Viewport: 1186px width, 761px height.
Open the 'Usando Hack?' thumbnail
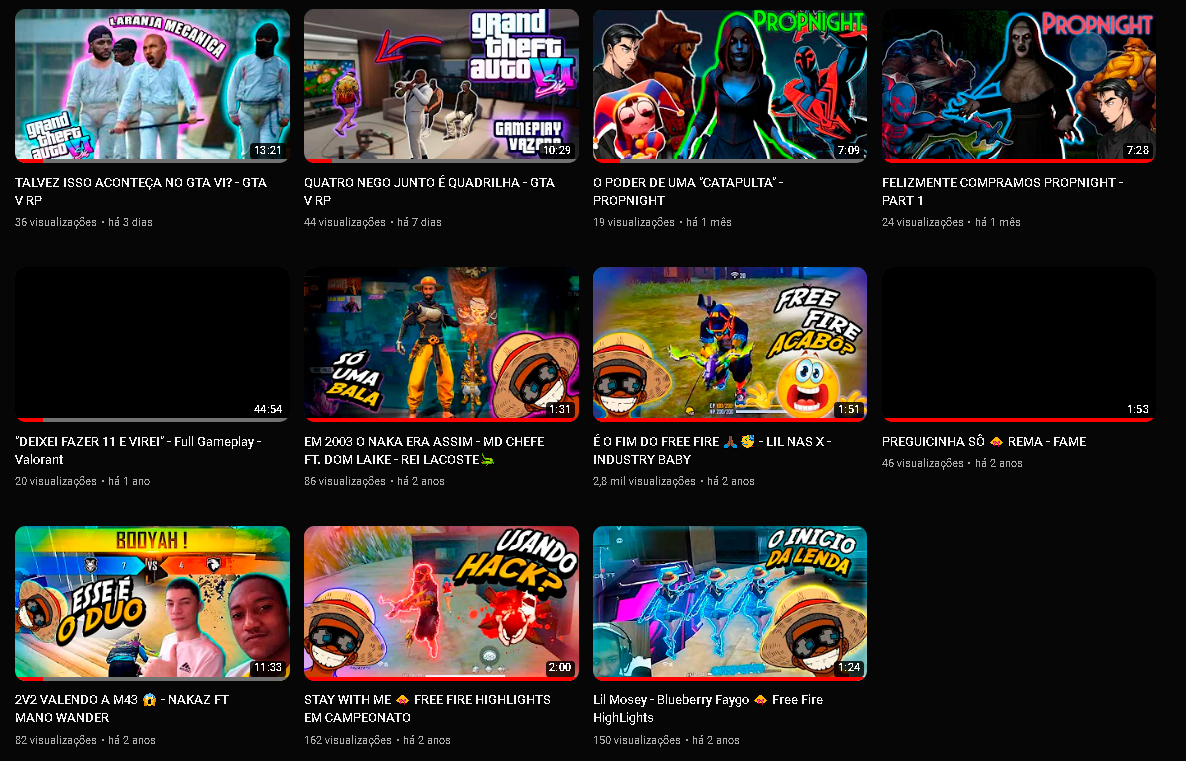(x=441, y=603)
